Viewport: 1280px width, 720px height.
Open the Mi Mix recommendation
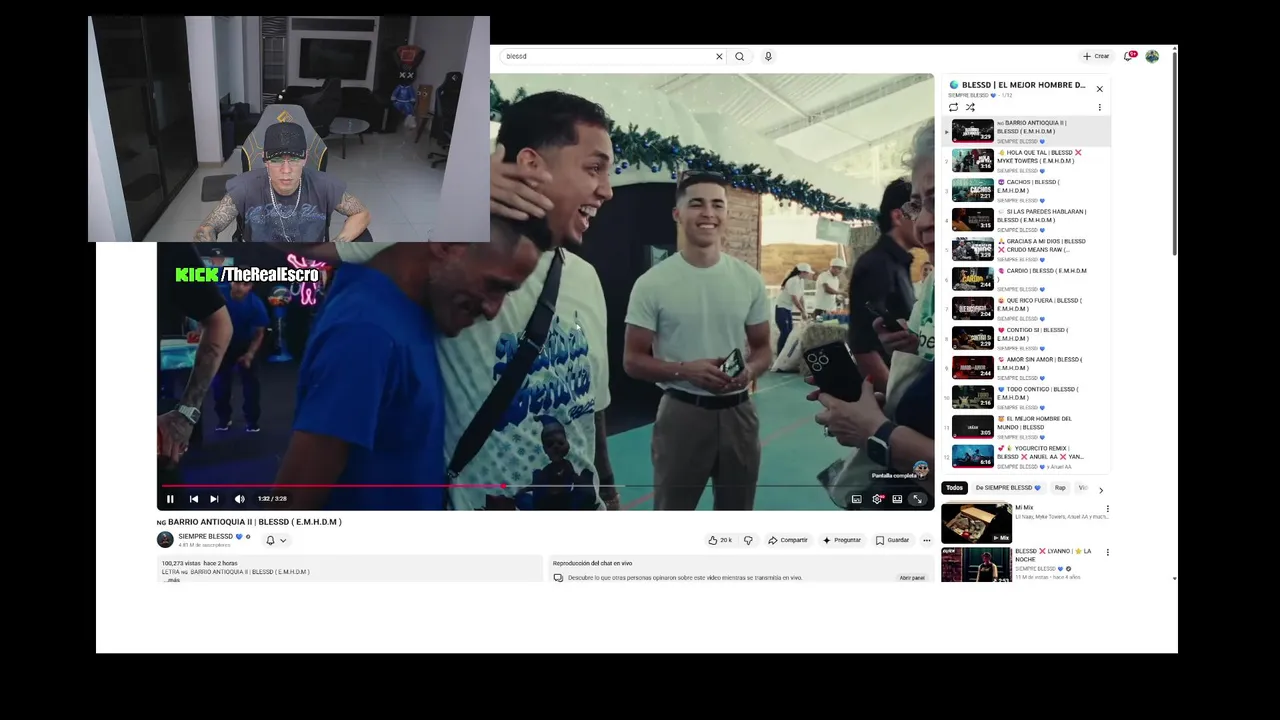click(976, 524)
